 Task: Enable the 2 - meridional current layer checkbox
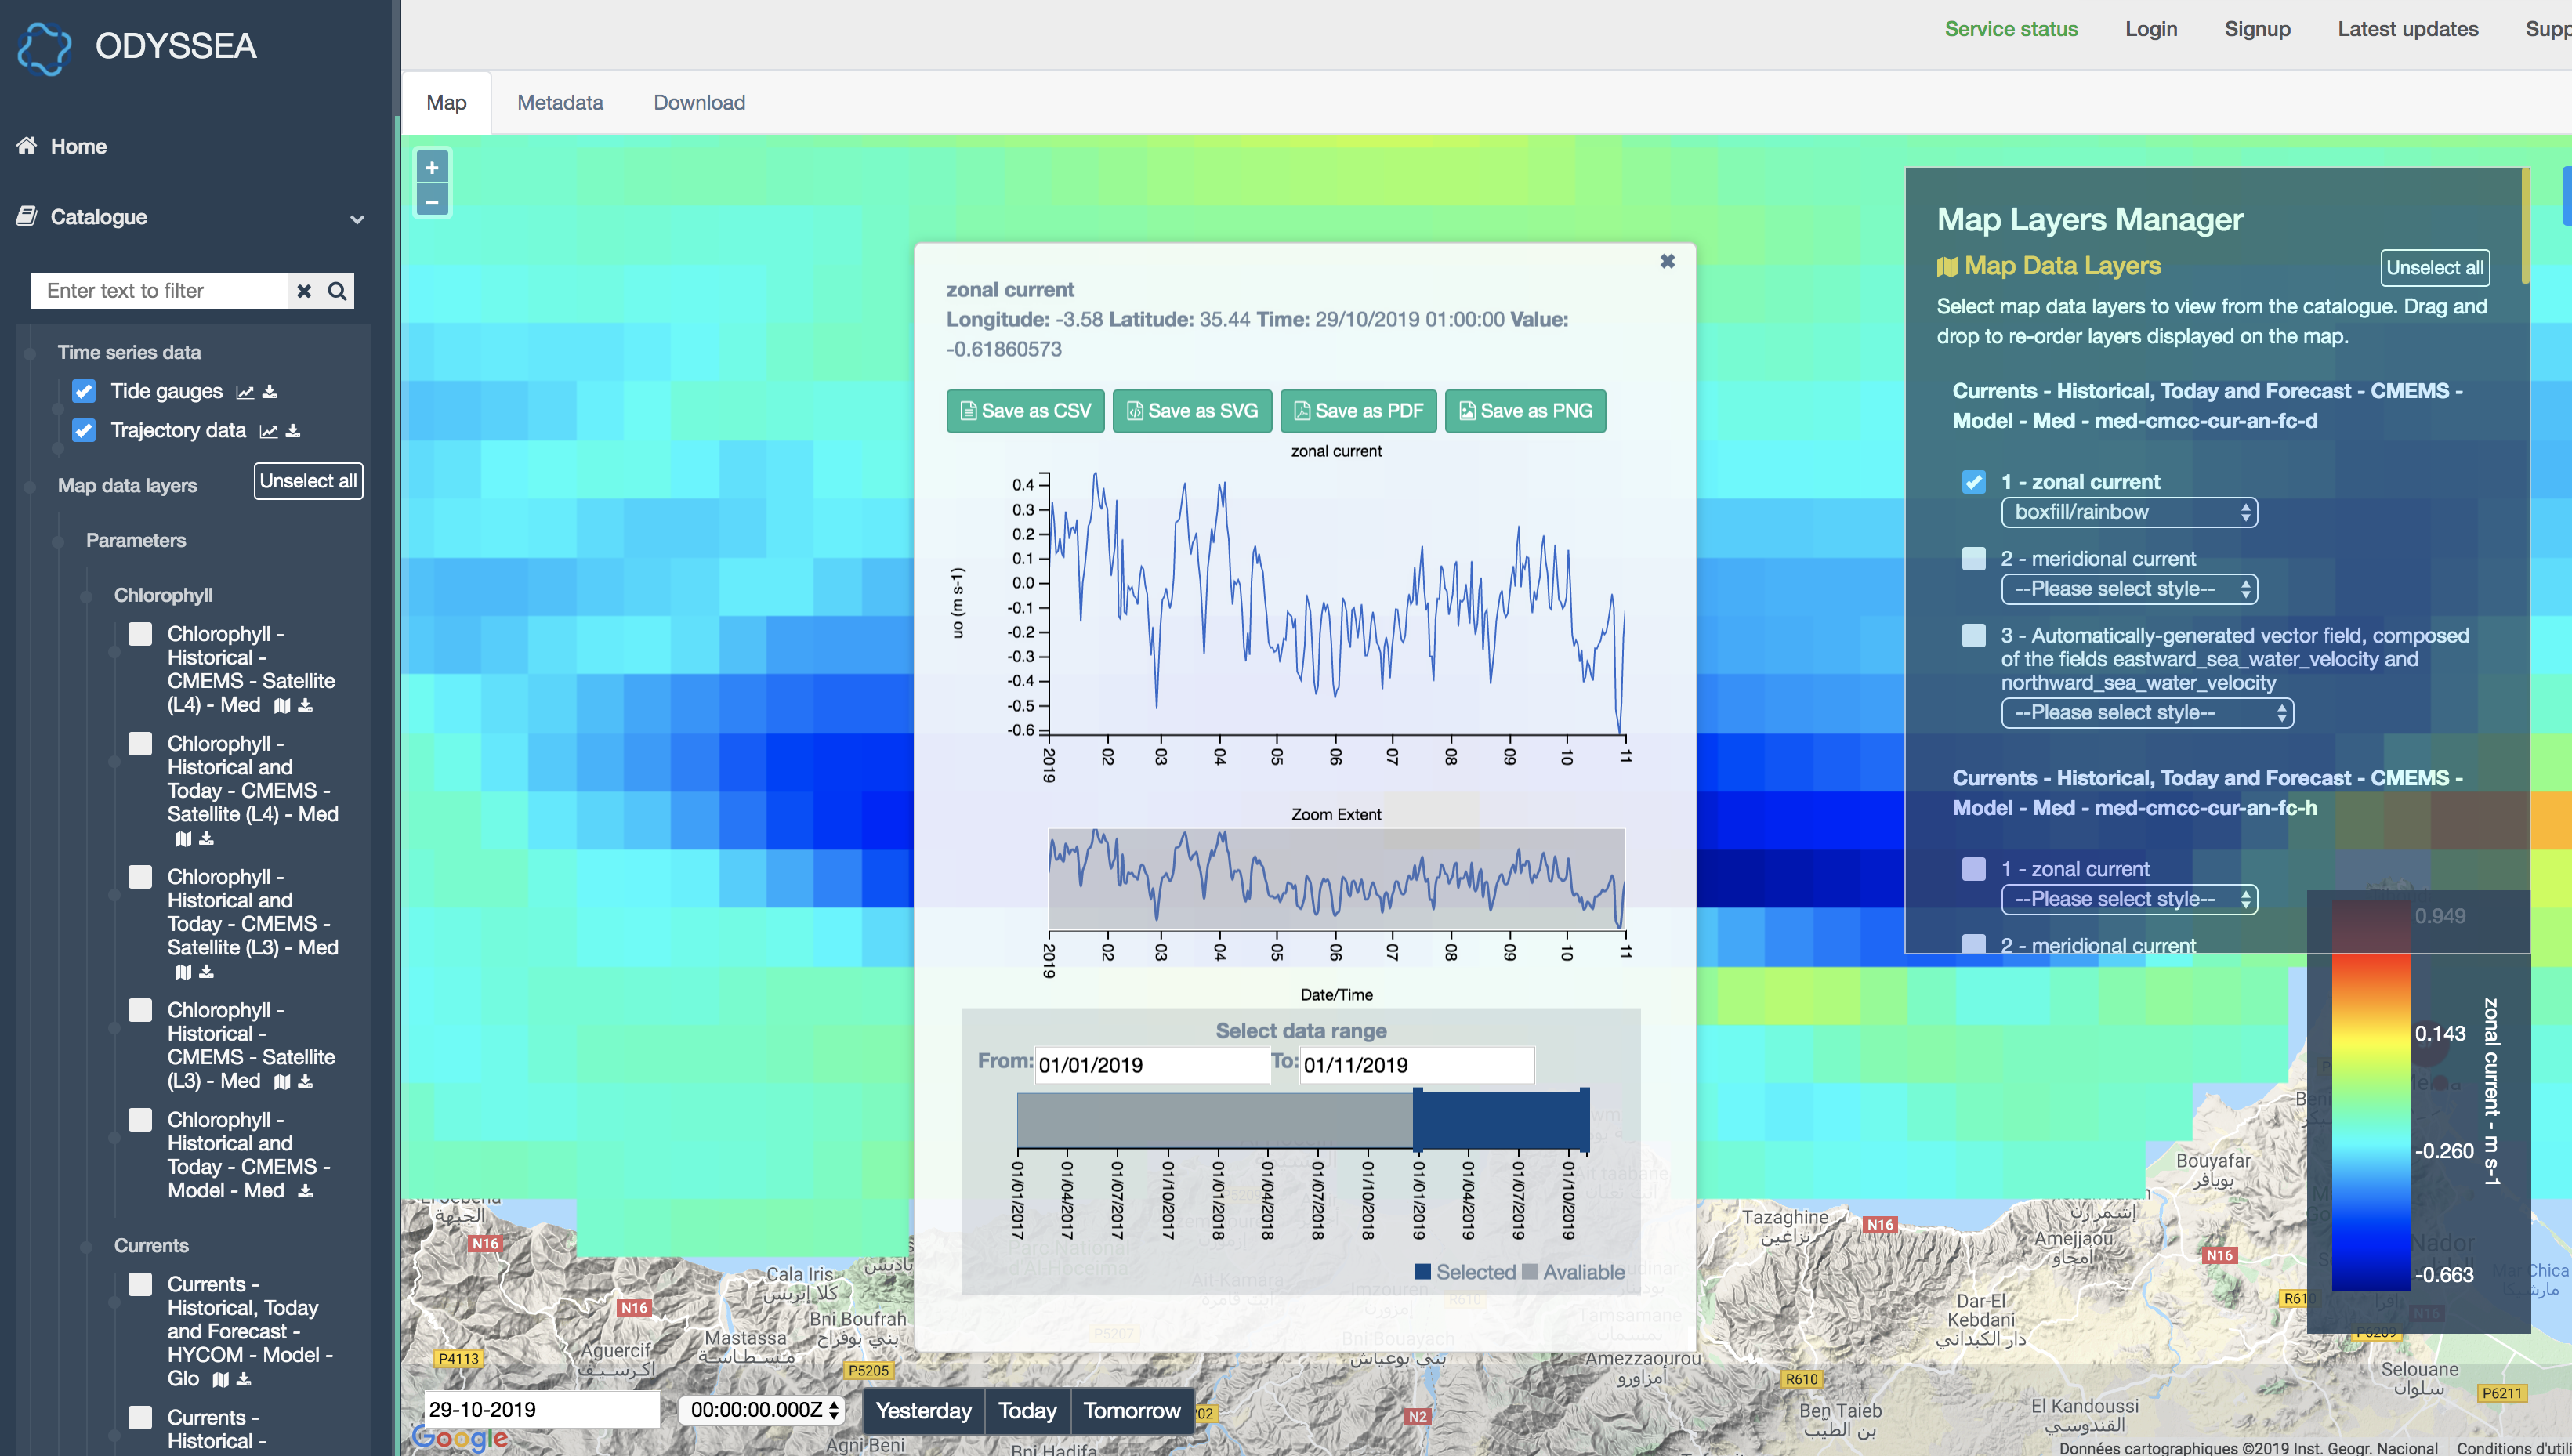click(1974, 558)
